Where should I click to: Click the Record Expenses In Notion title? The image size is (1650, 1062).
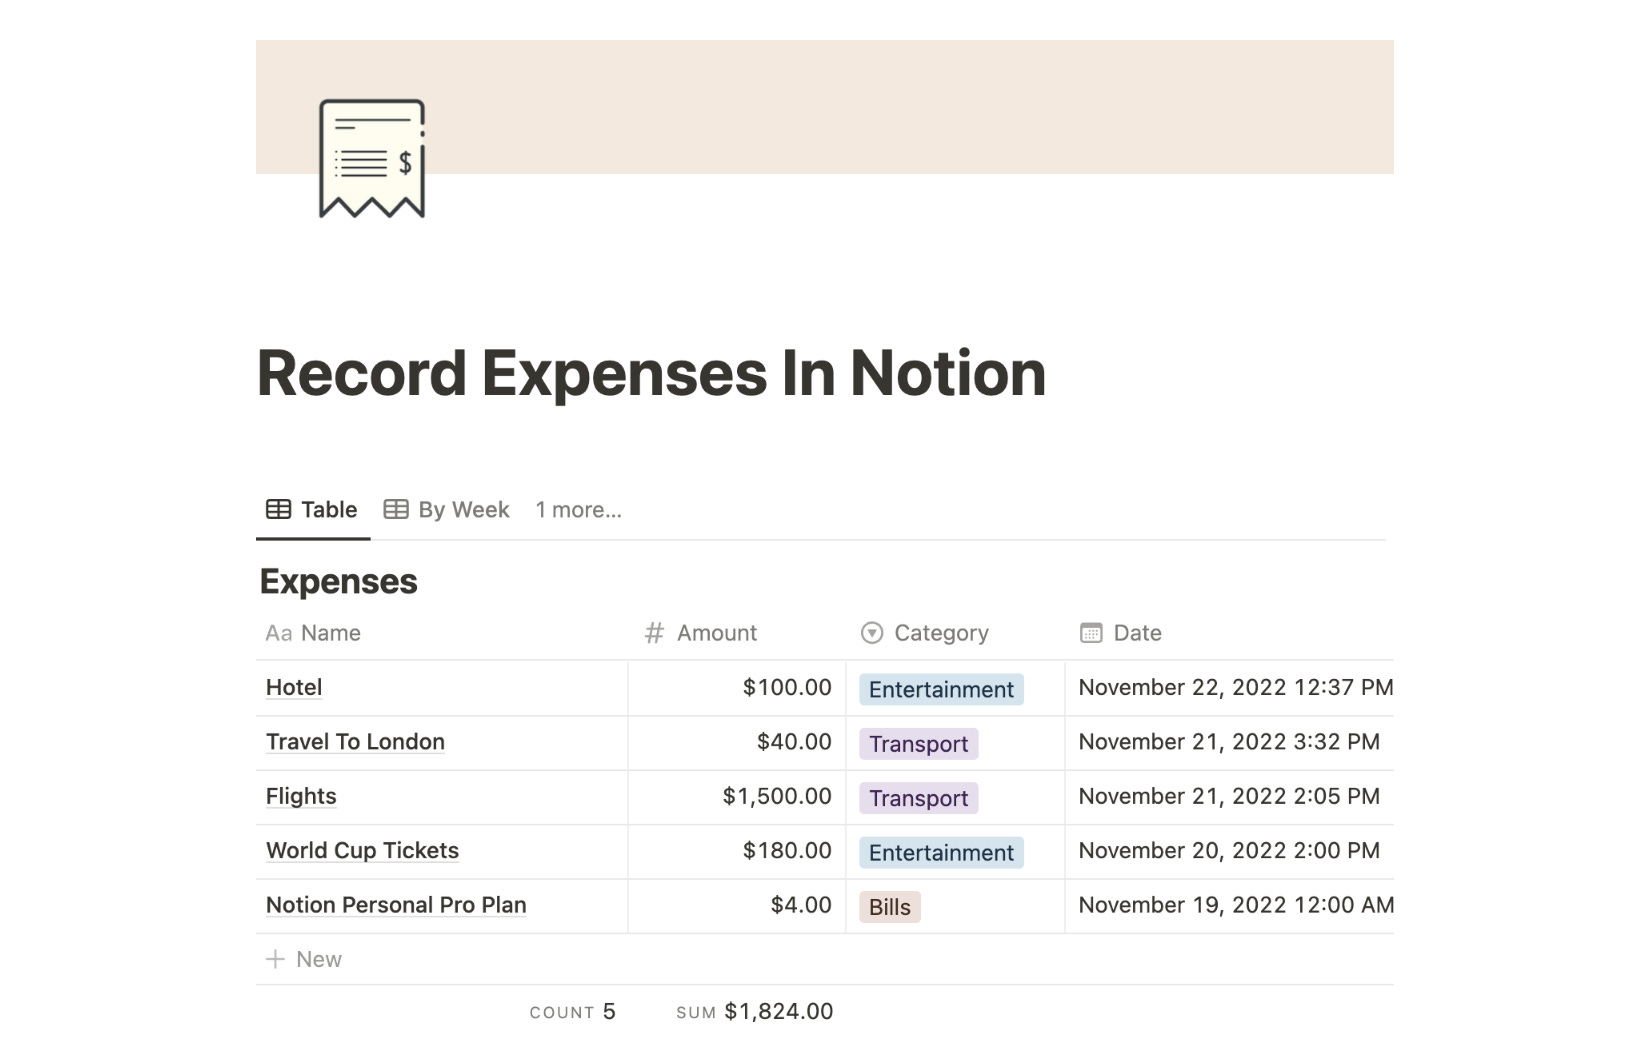(x=651, y=373)
